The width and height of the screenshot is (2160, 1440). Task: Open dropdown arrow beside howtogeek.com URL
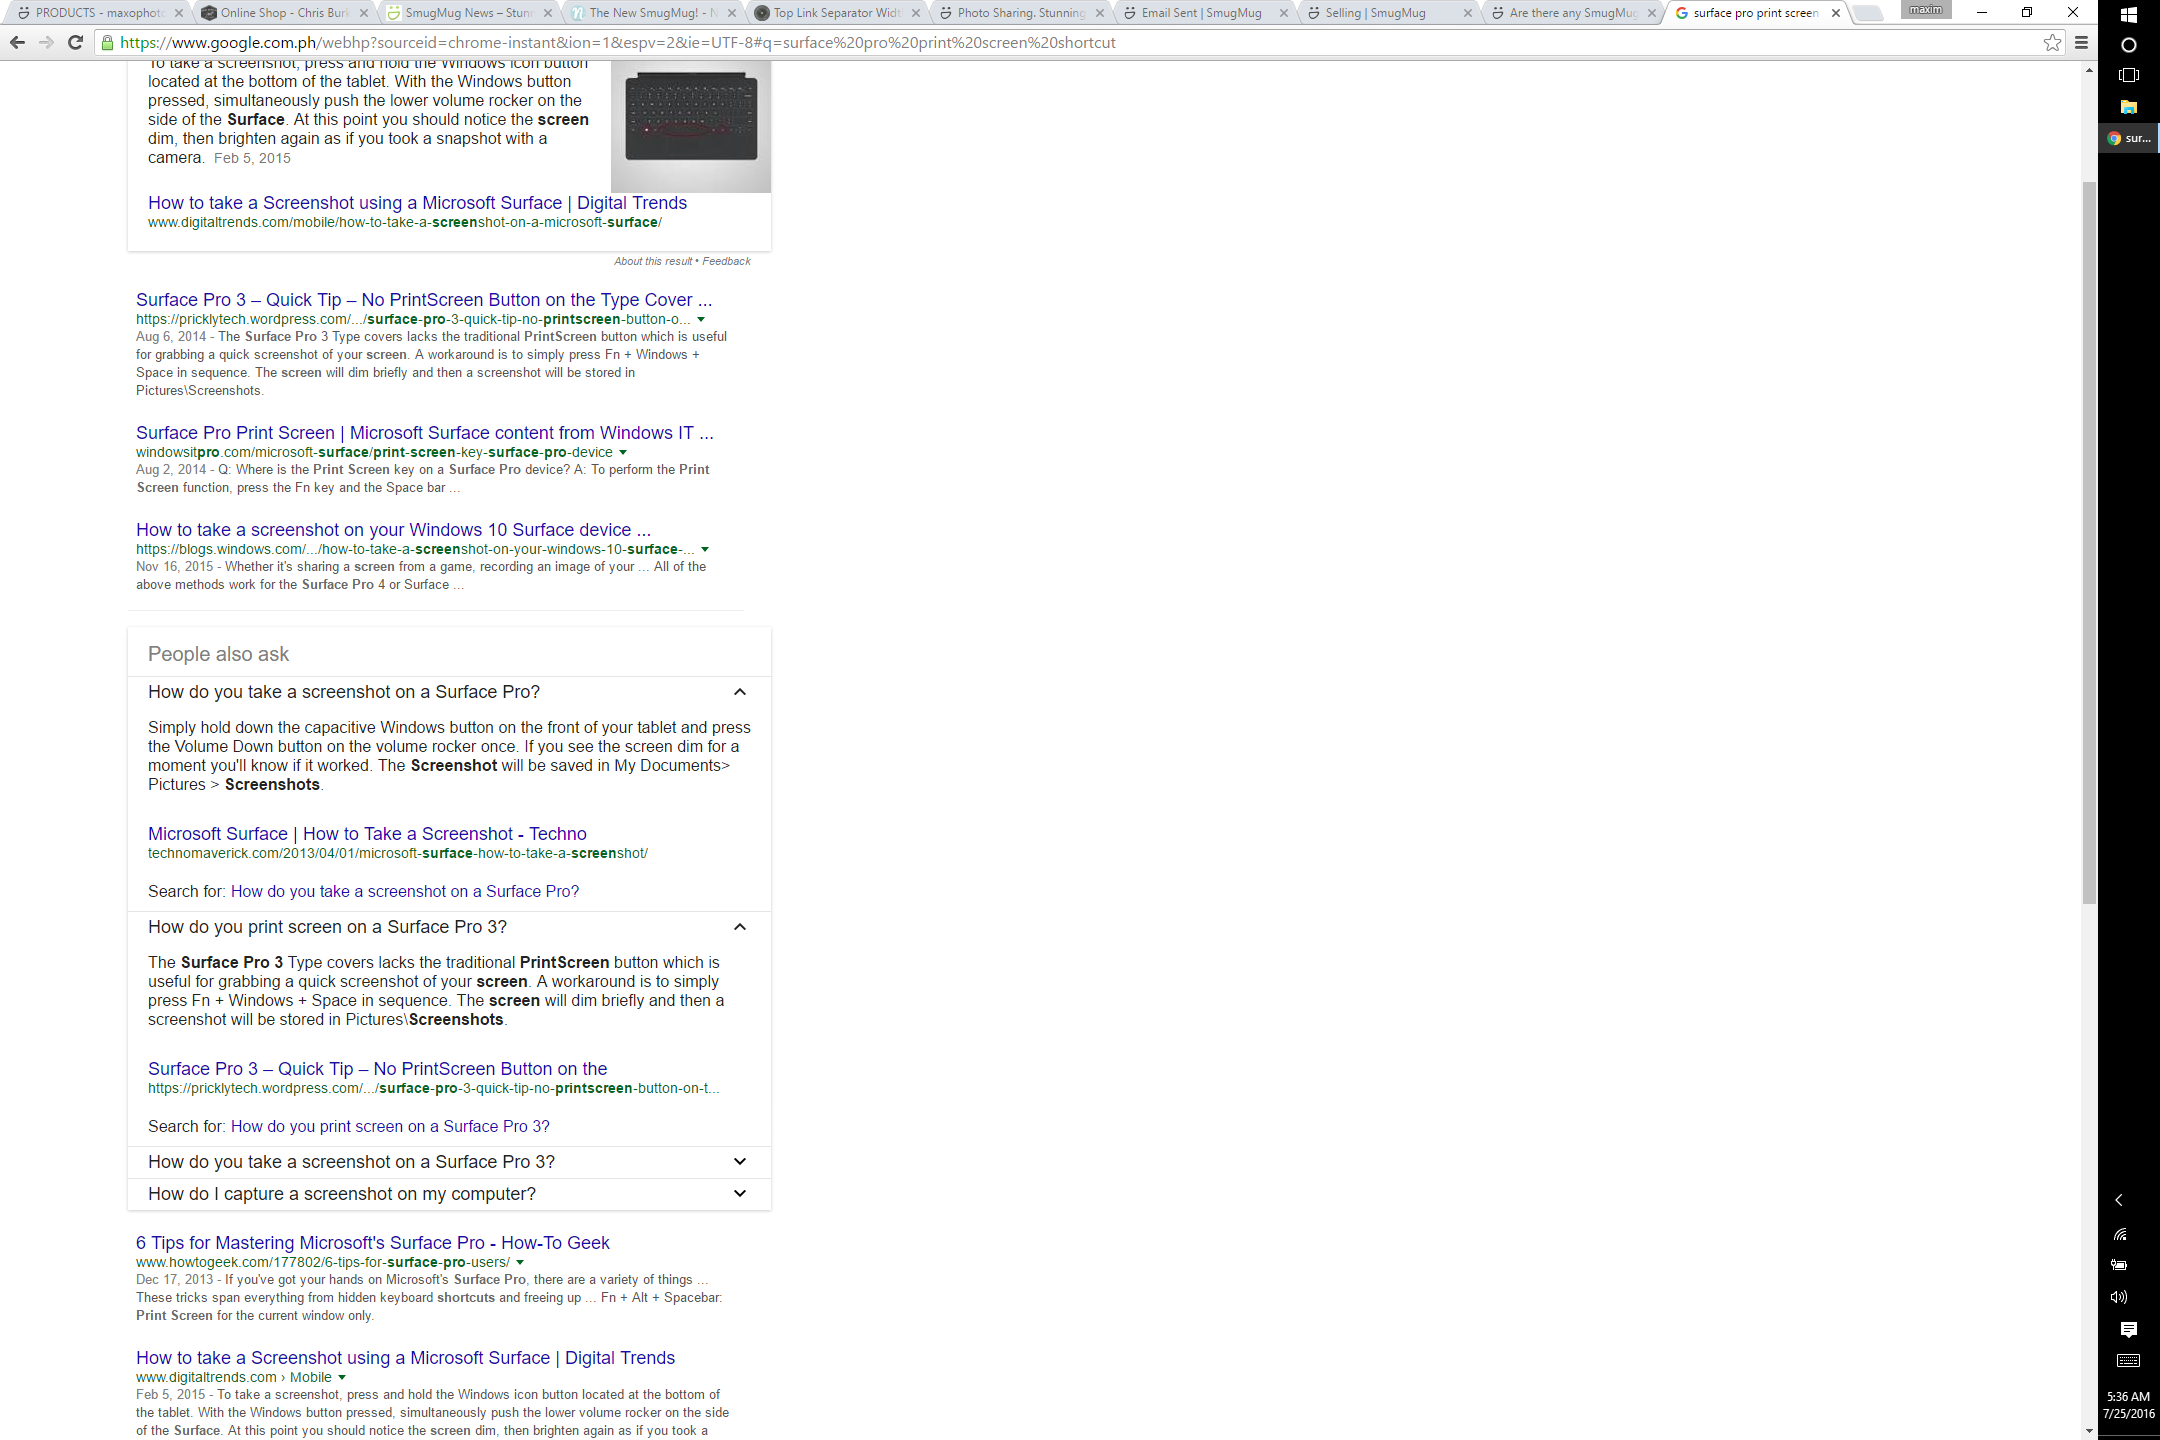[520, 1263]
